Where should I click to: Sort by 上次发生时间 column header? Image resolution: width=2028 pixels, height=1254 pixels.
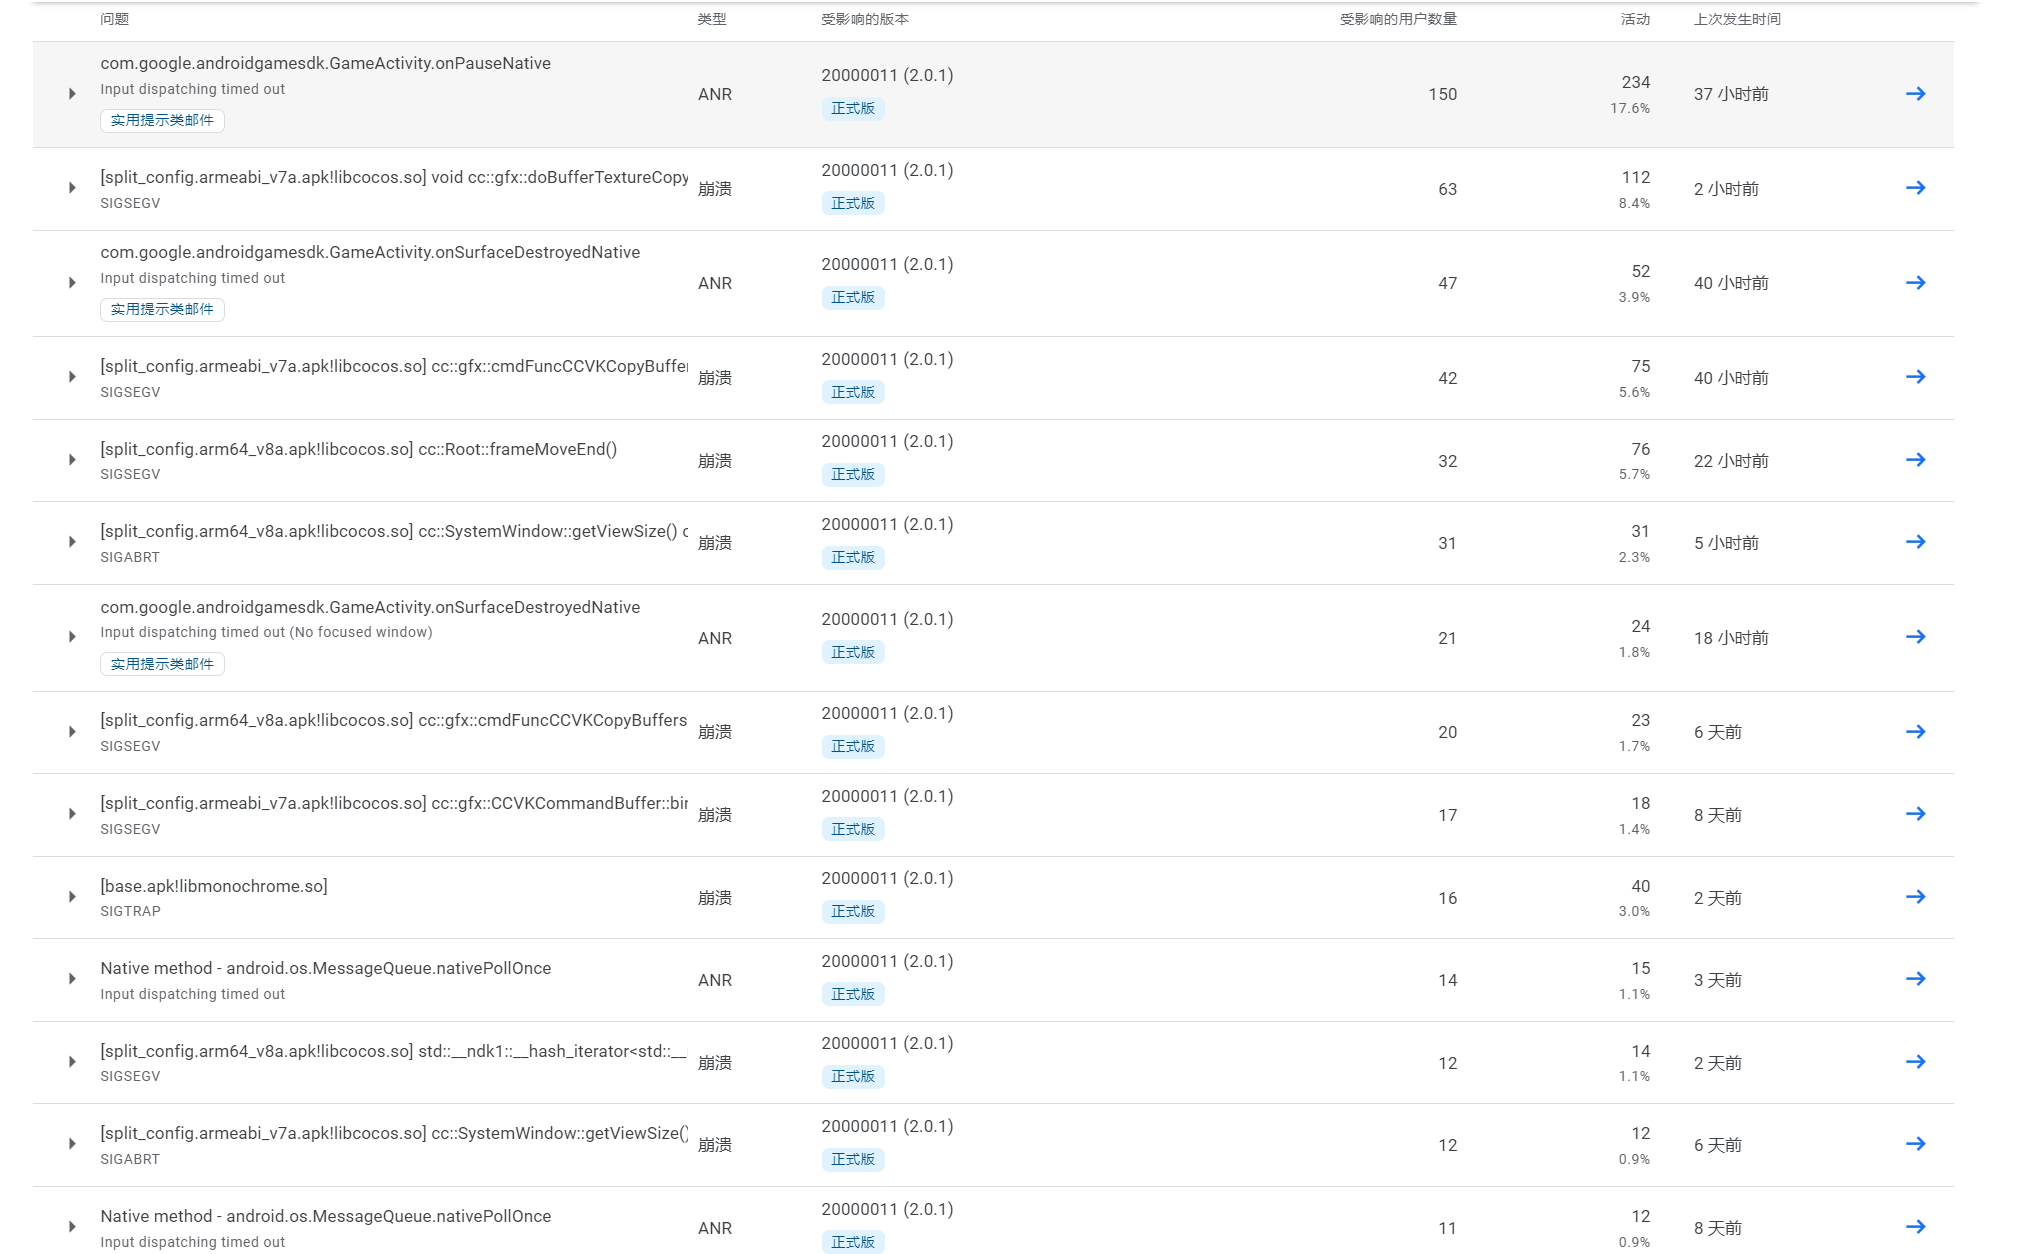point(1736,19)
